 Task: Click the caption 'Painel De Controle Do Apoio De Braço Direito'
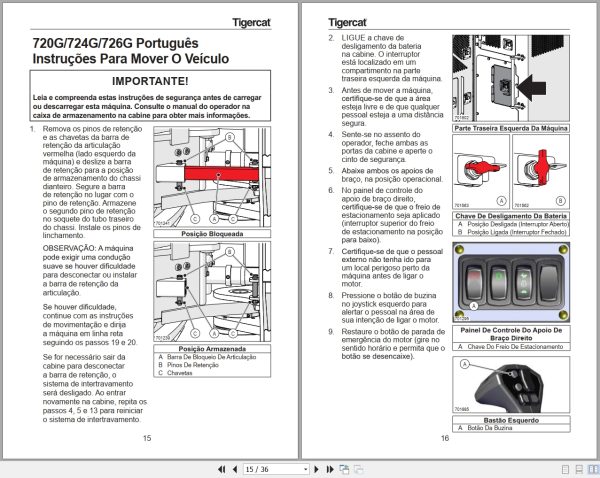click(511, 334)
